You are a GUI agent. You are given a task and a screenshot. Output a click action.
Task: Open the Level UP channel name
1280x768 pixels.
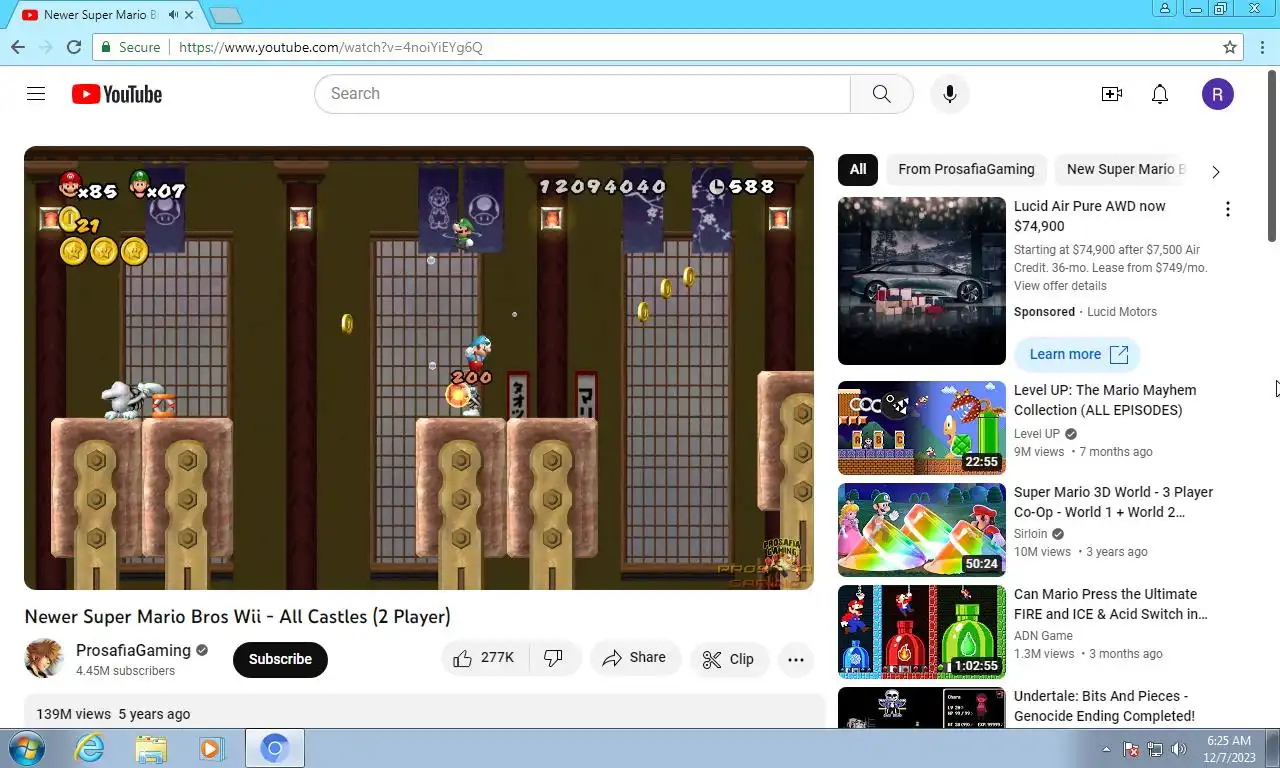[x=1037, y=434]
